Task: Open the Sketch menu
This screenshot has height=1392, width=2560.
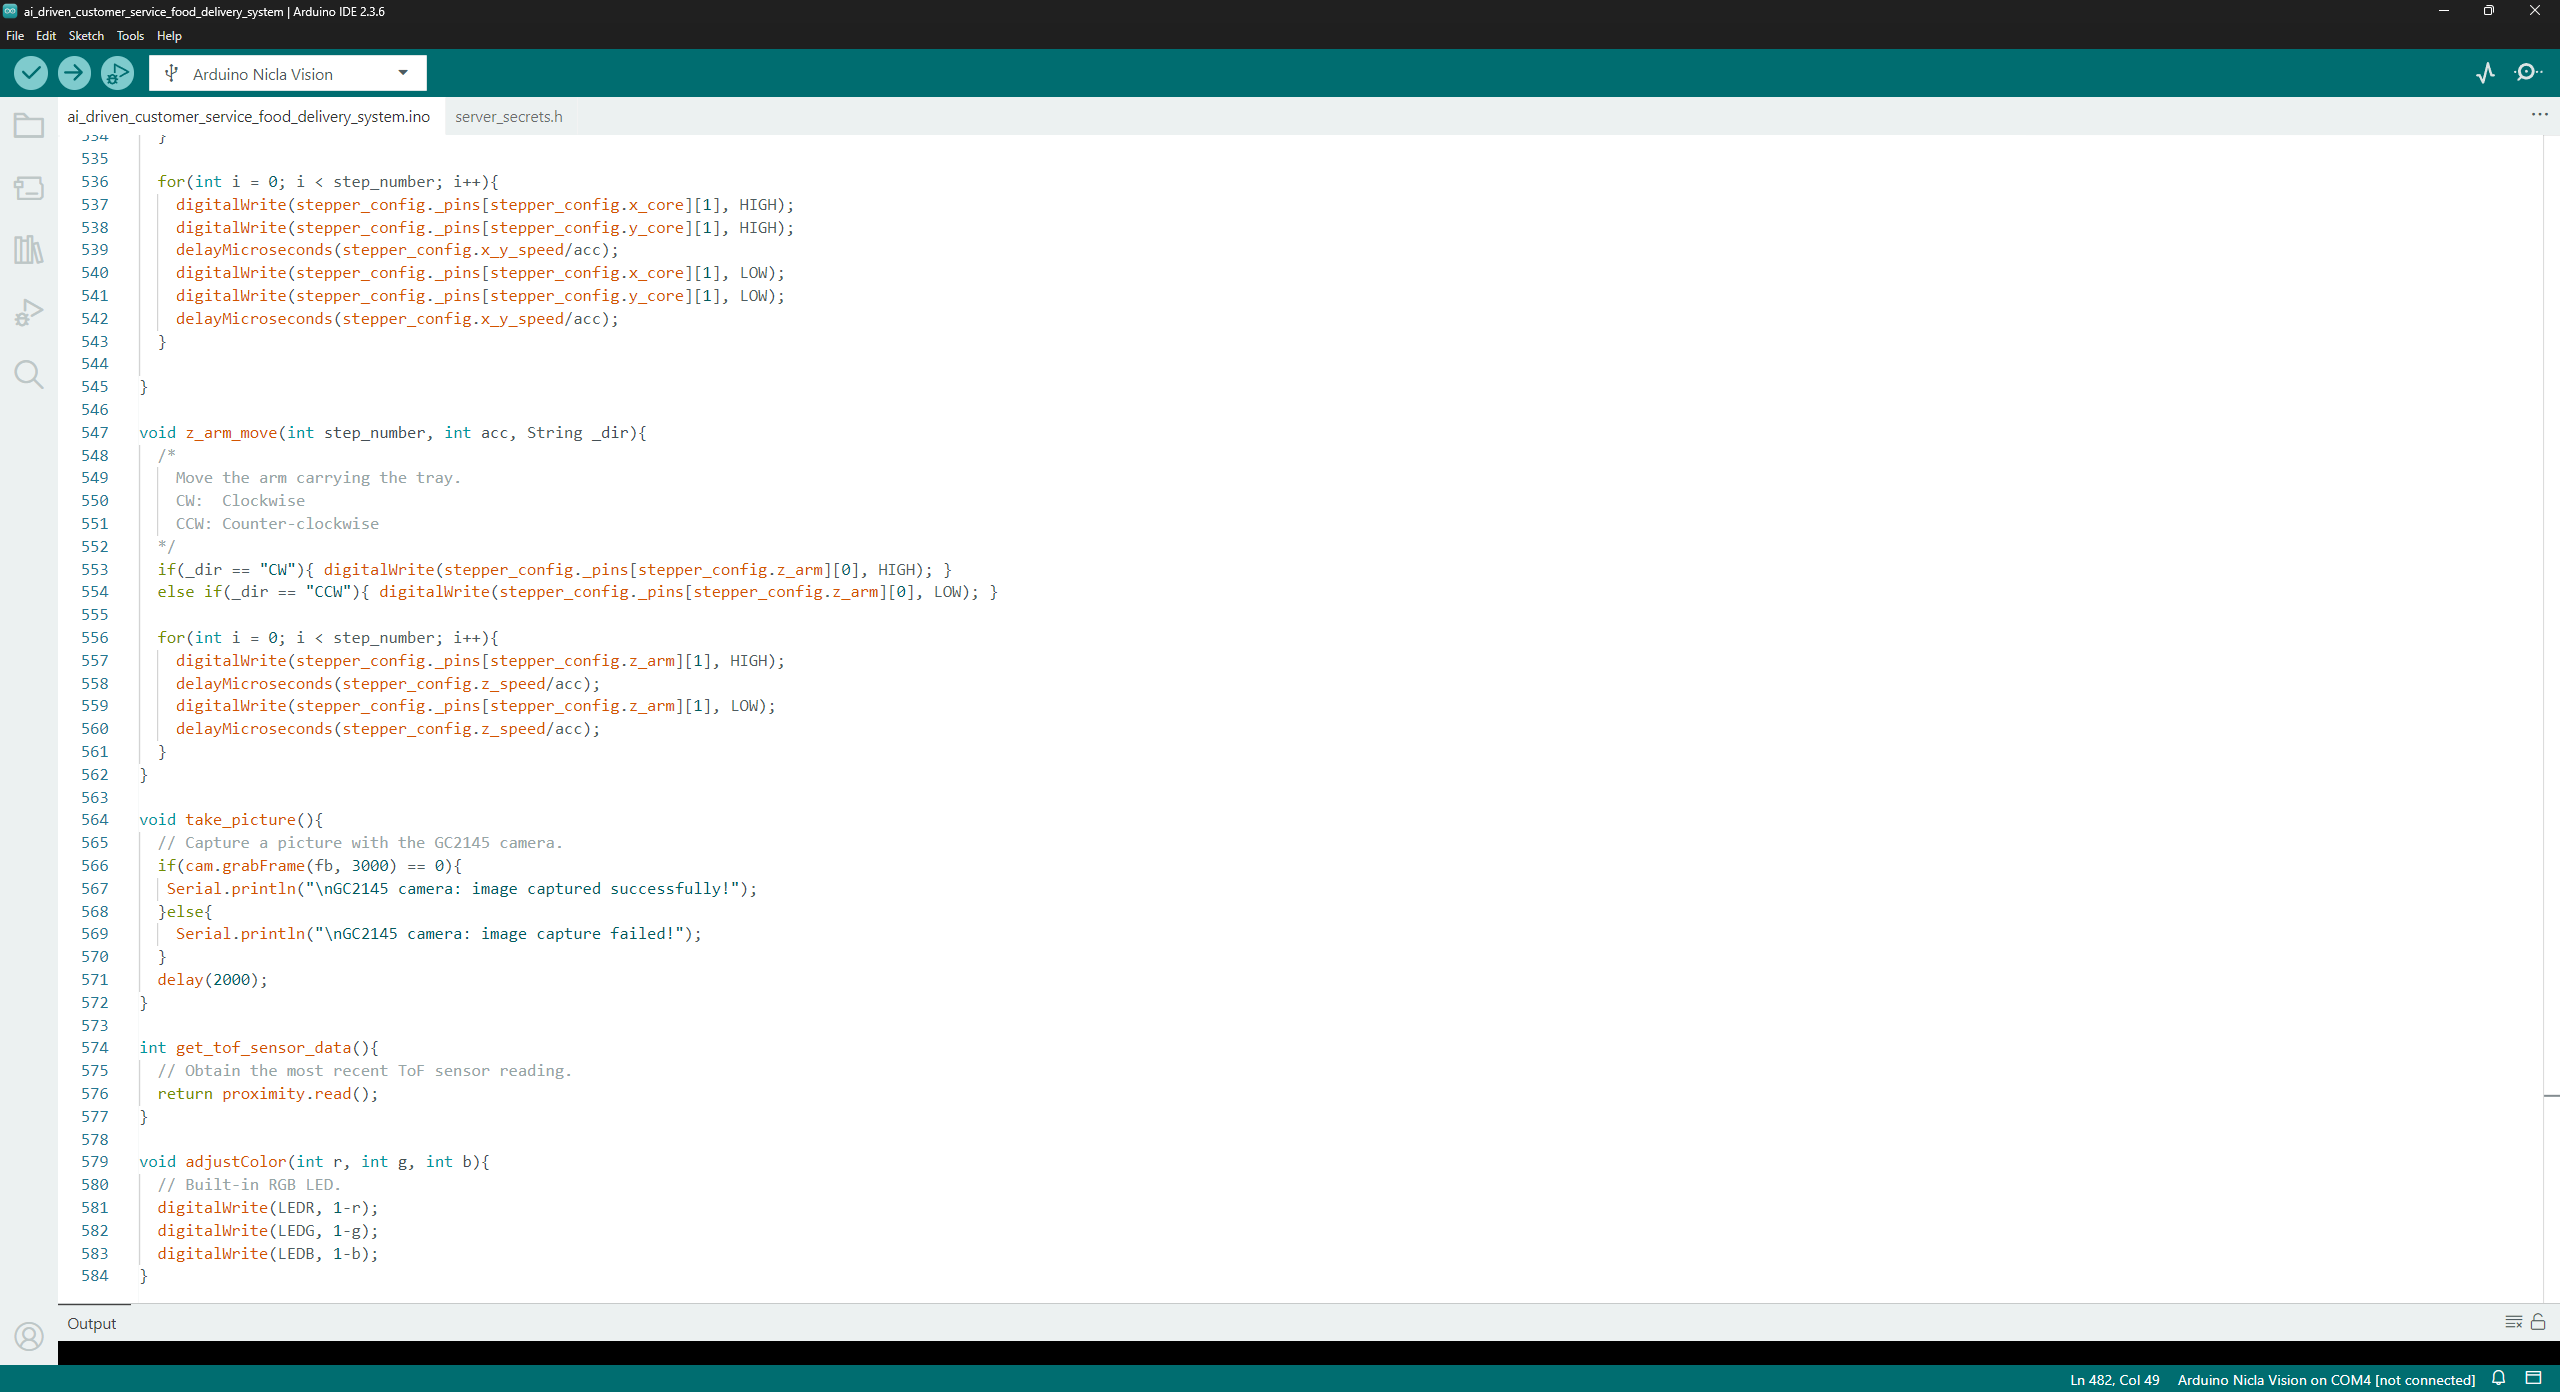Action: tap(86, 36)
